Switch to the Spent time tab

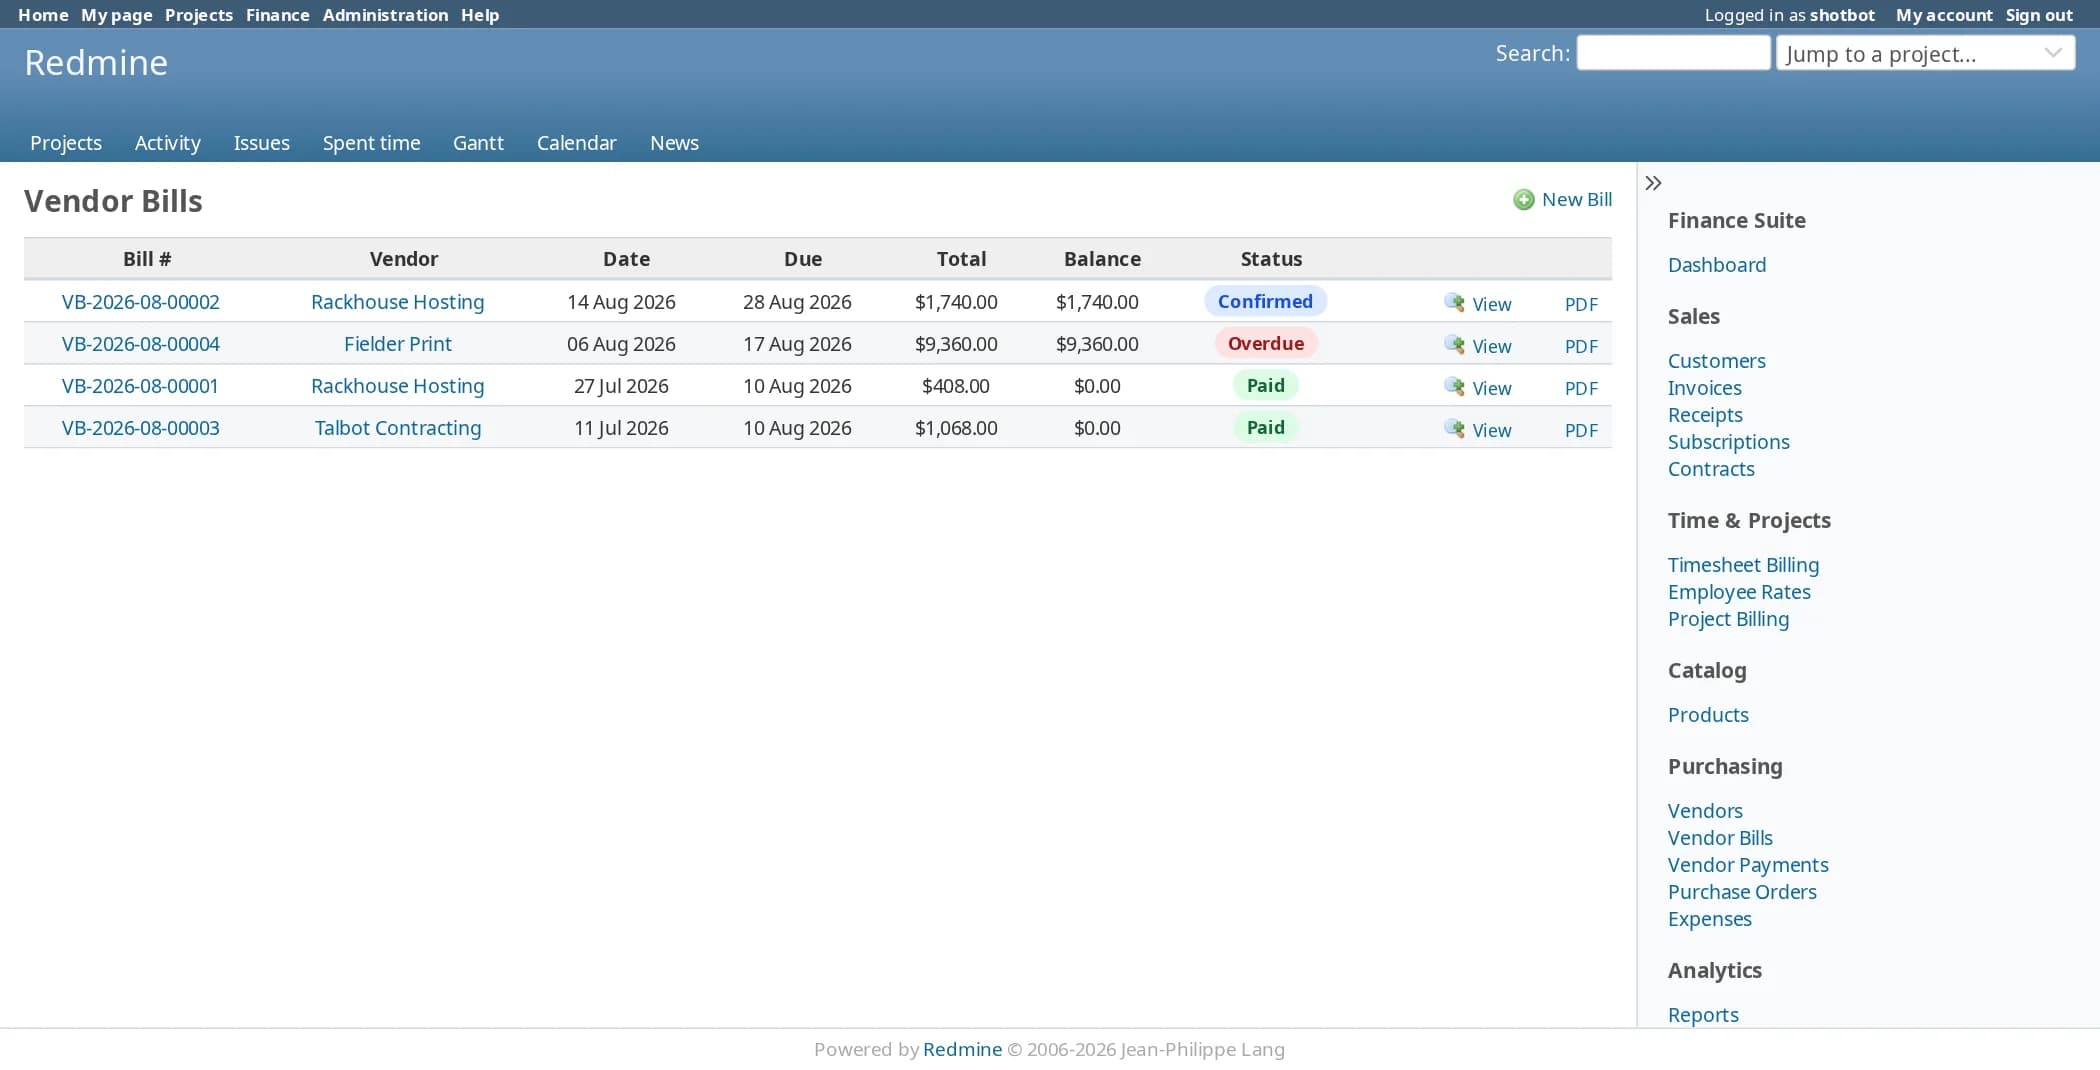[x=371, y=143]
